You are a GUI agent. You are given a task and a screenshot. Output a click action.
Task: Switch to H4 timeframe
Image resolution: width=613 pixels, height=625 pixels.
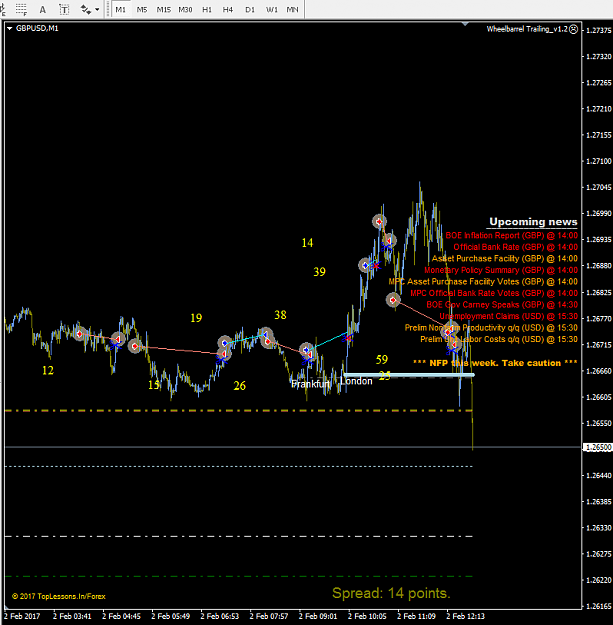click(x=228, y=10)
